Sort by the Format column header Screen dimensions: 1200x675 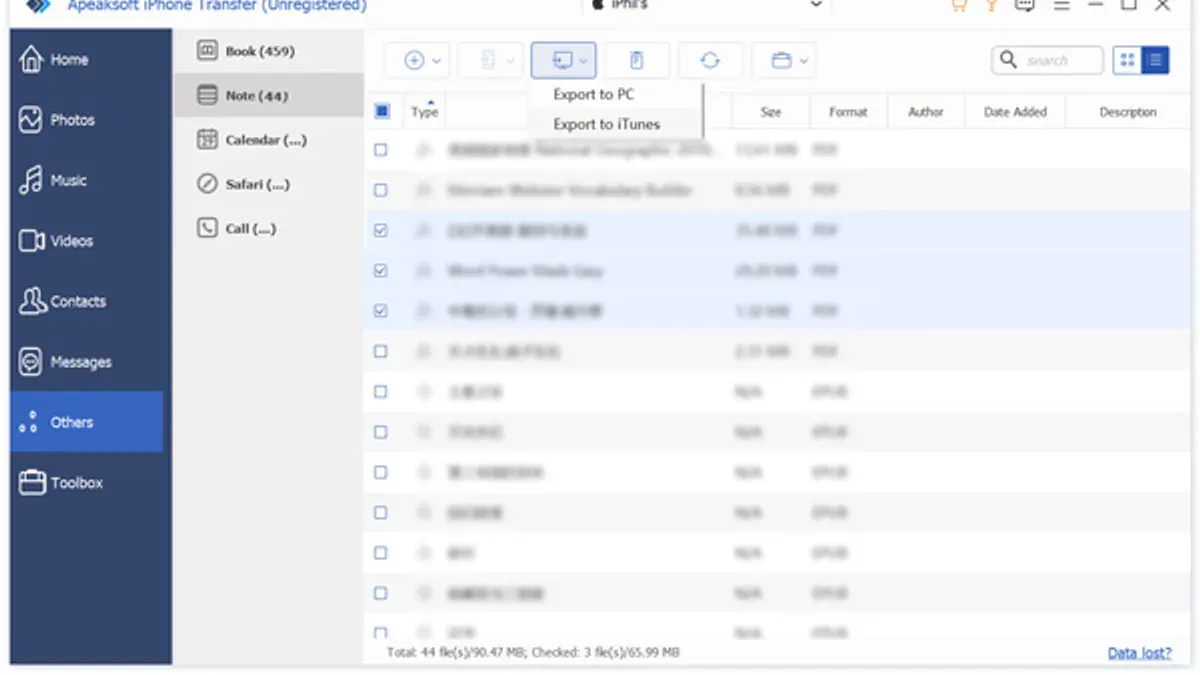(848, 112)
